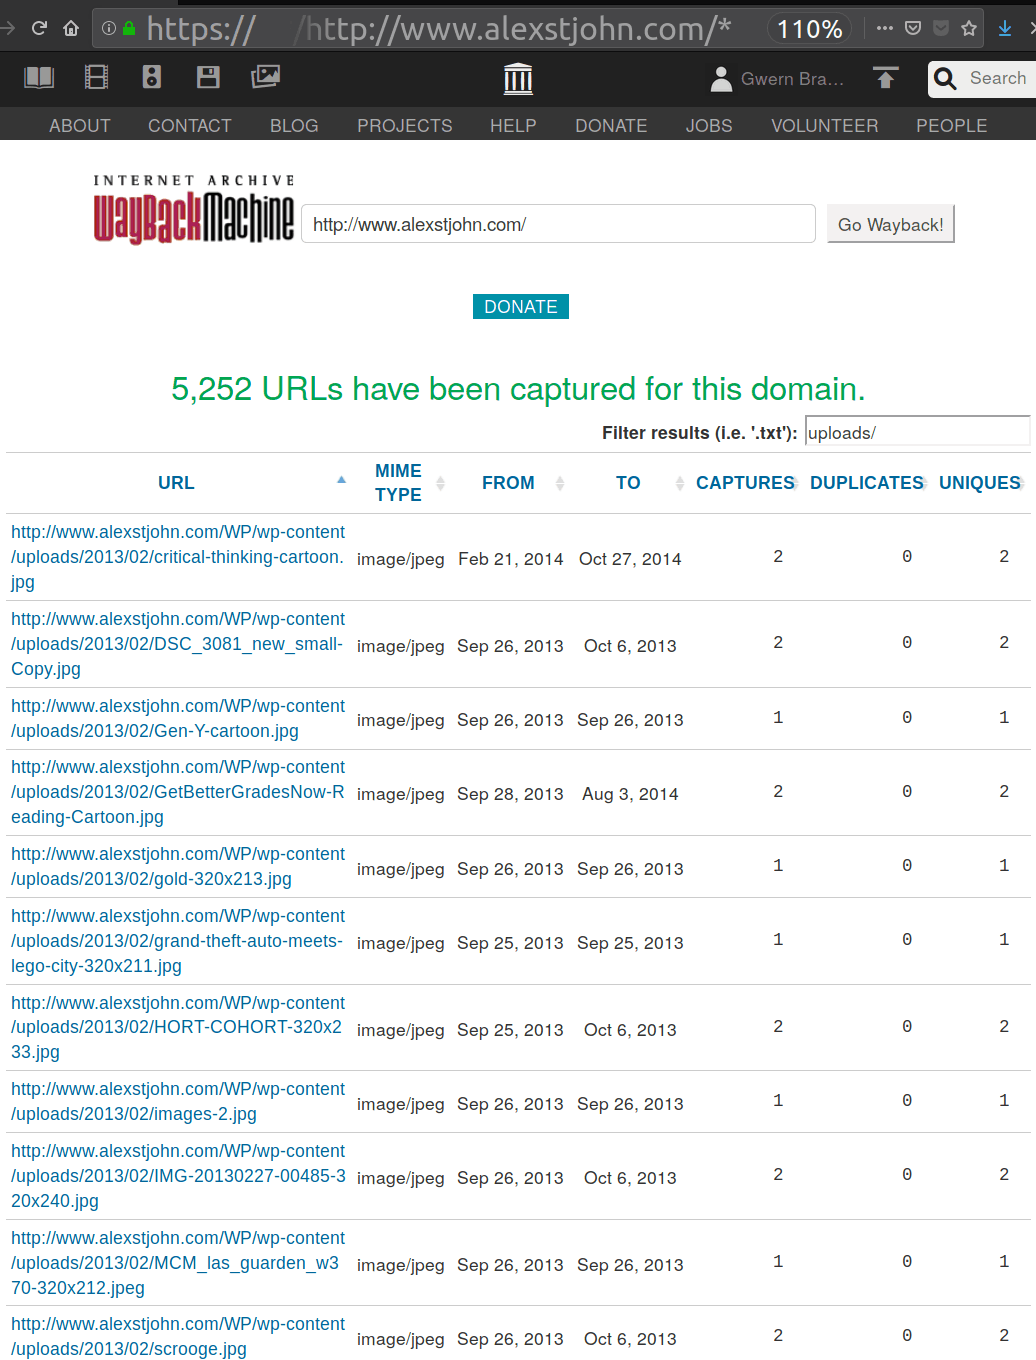Open the page actions three-dot menu
This screenshot has height=1360, width=1036.
(885, 28)
